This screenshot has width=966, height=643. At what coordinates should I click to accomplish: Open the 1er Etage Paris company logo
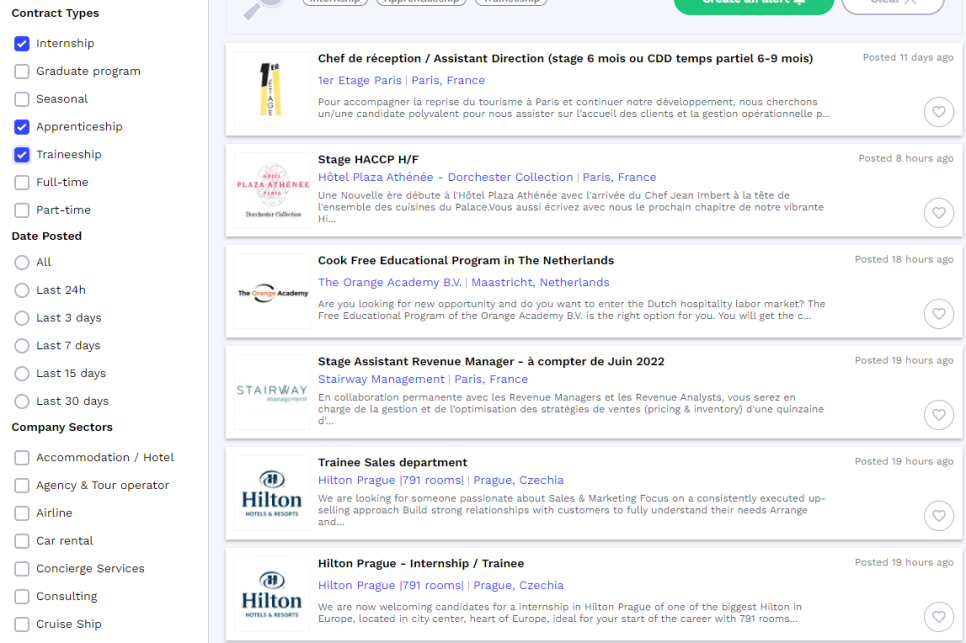tap(272, 89)
